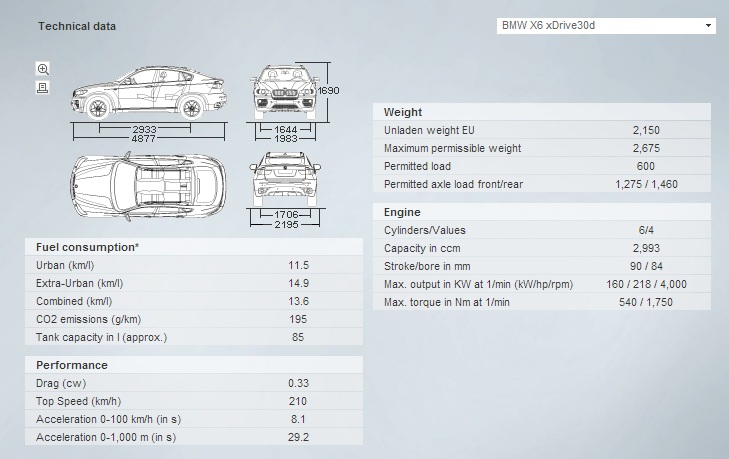Click the 1,275 / 1,460 axle load value
The image size is (729, 459).
pyautogui.click(x=646, y=184)
